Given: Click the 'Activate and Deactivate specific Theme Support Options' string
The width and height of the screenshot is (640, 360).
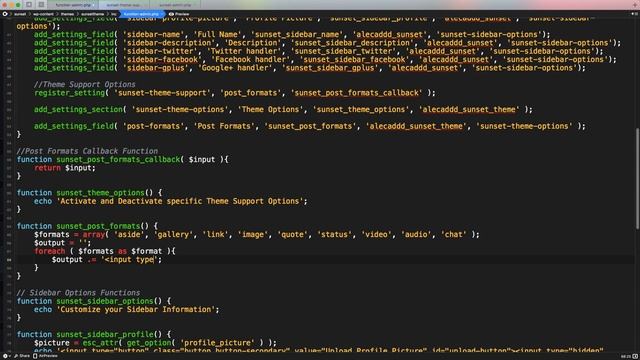Looking at the screenshot, I should click(180, 201).
